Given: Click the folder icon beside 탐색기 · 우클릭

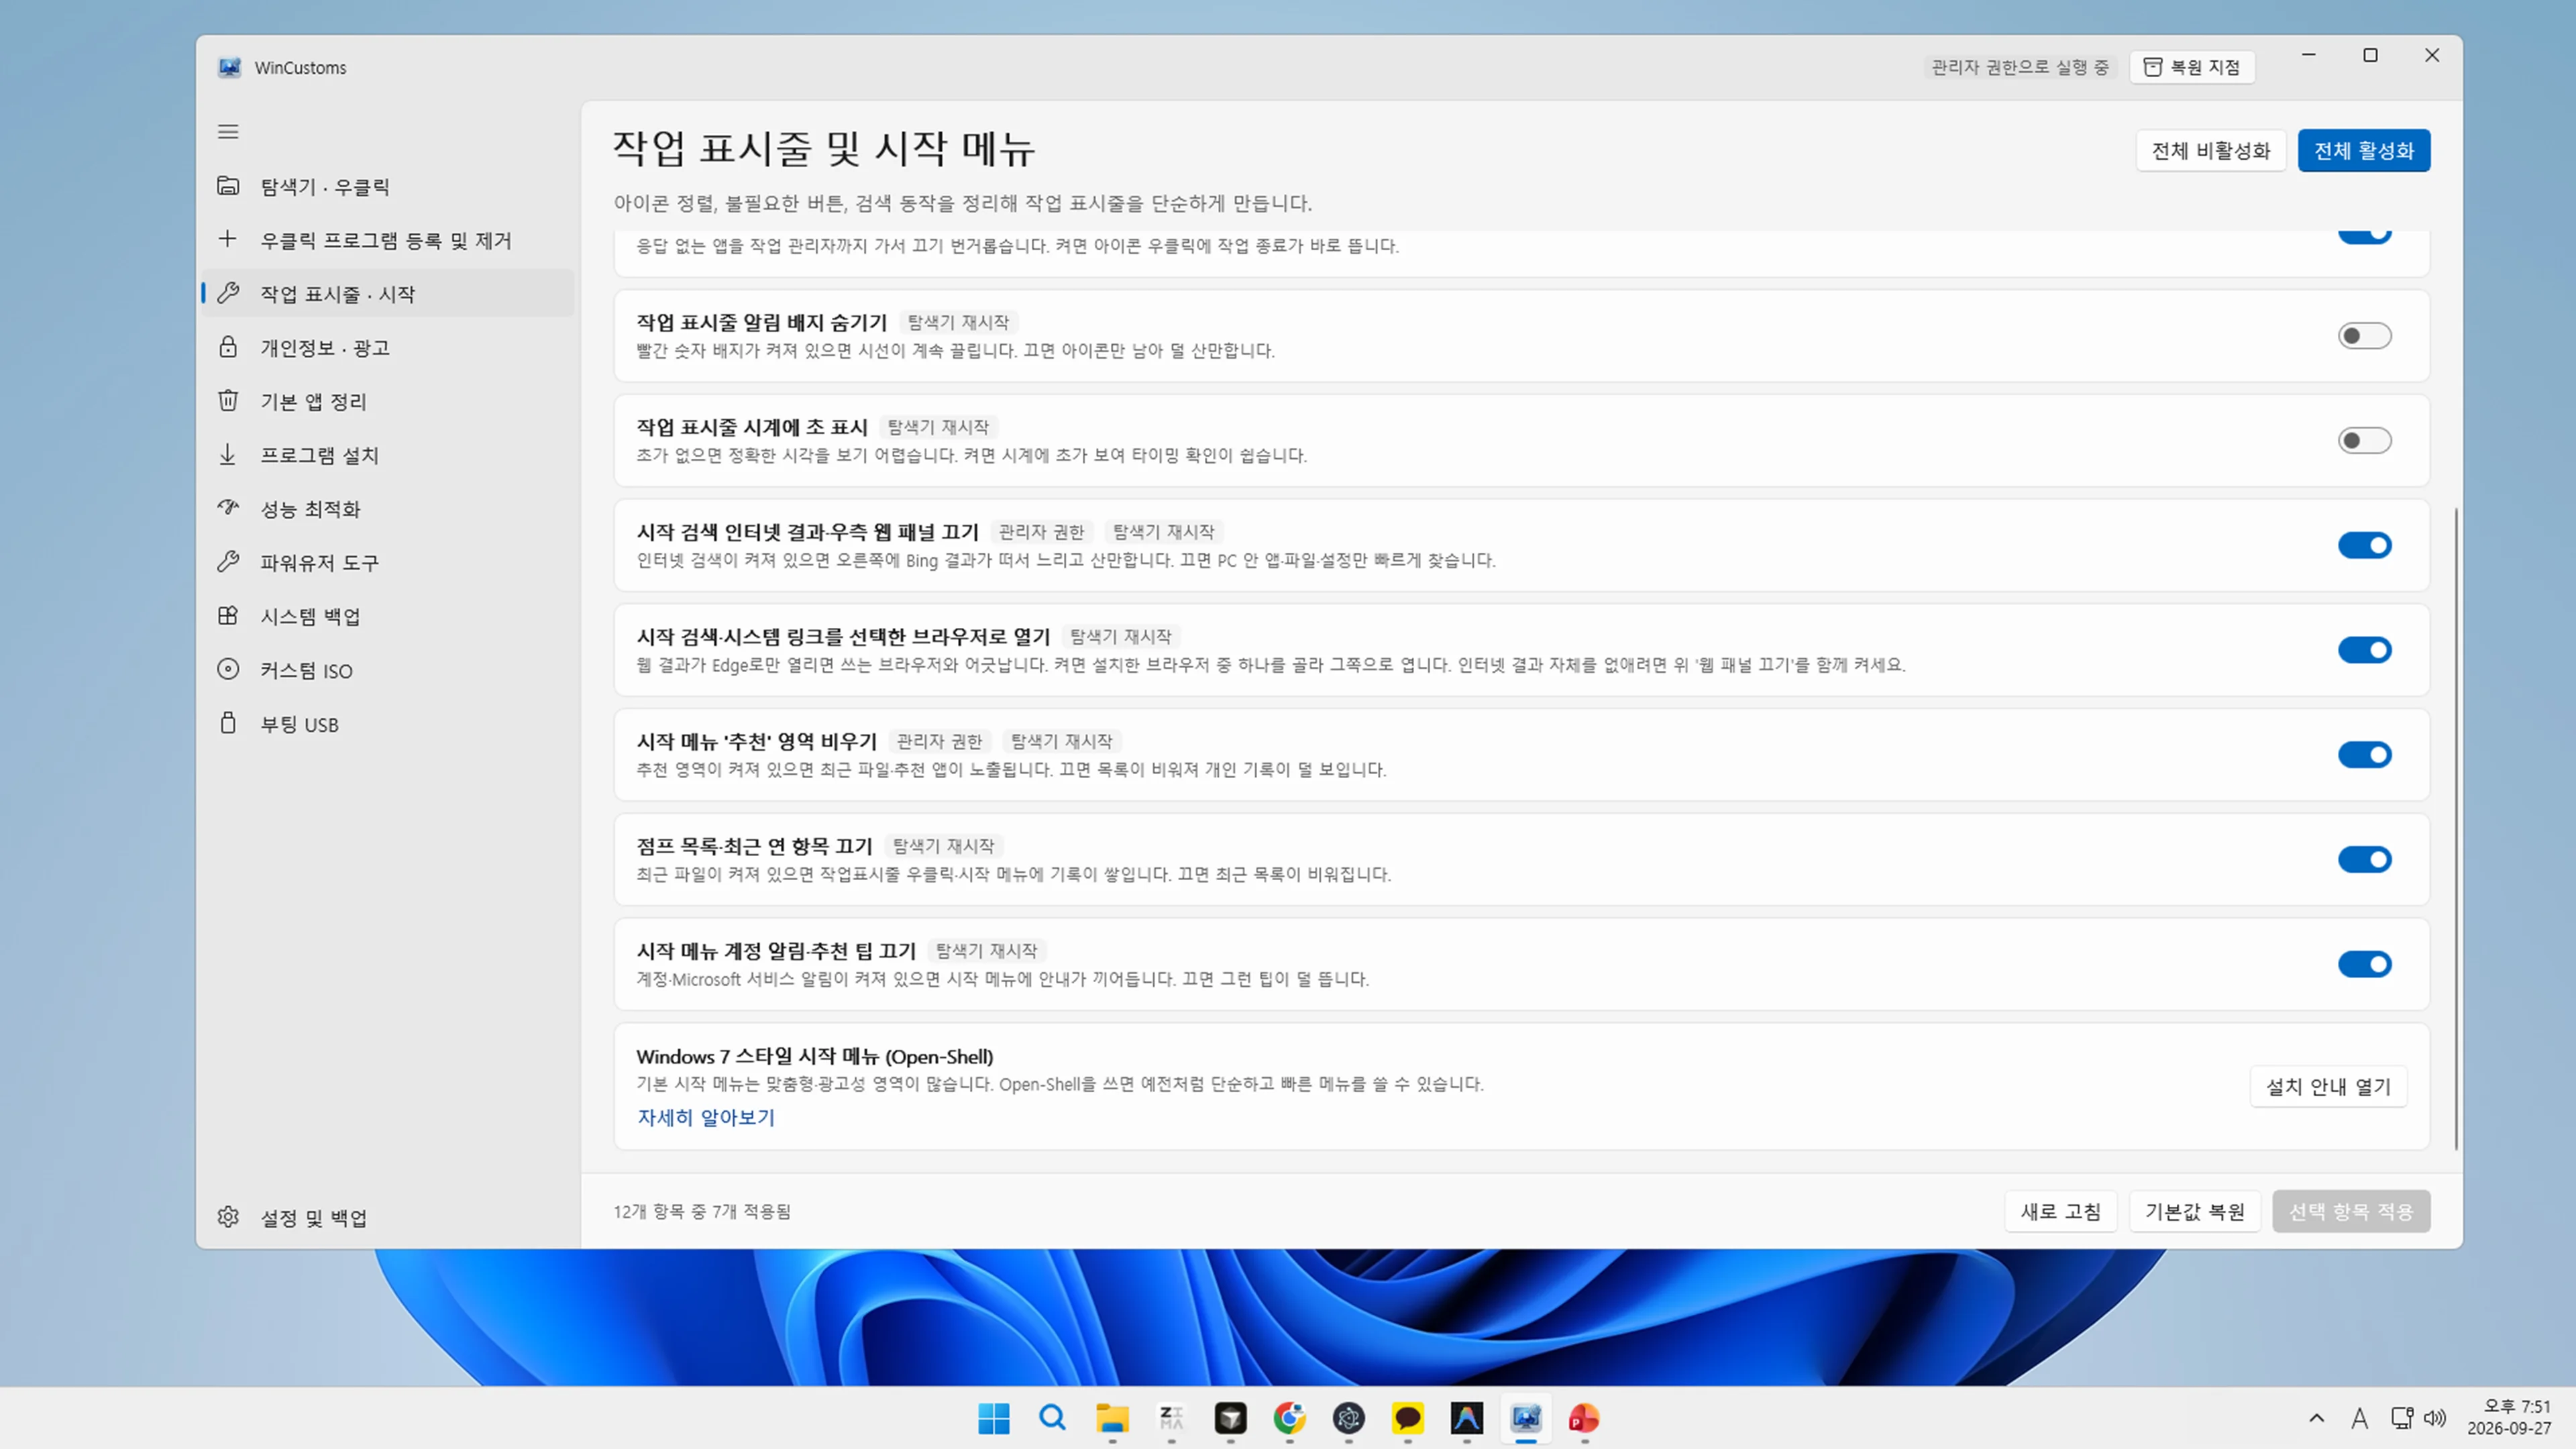Looking at the screenshot, I should coord(228,186).
